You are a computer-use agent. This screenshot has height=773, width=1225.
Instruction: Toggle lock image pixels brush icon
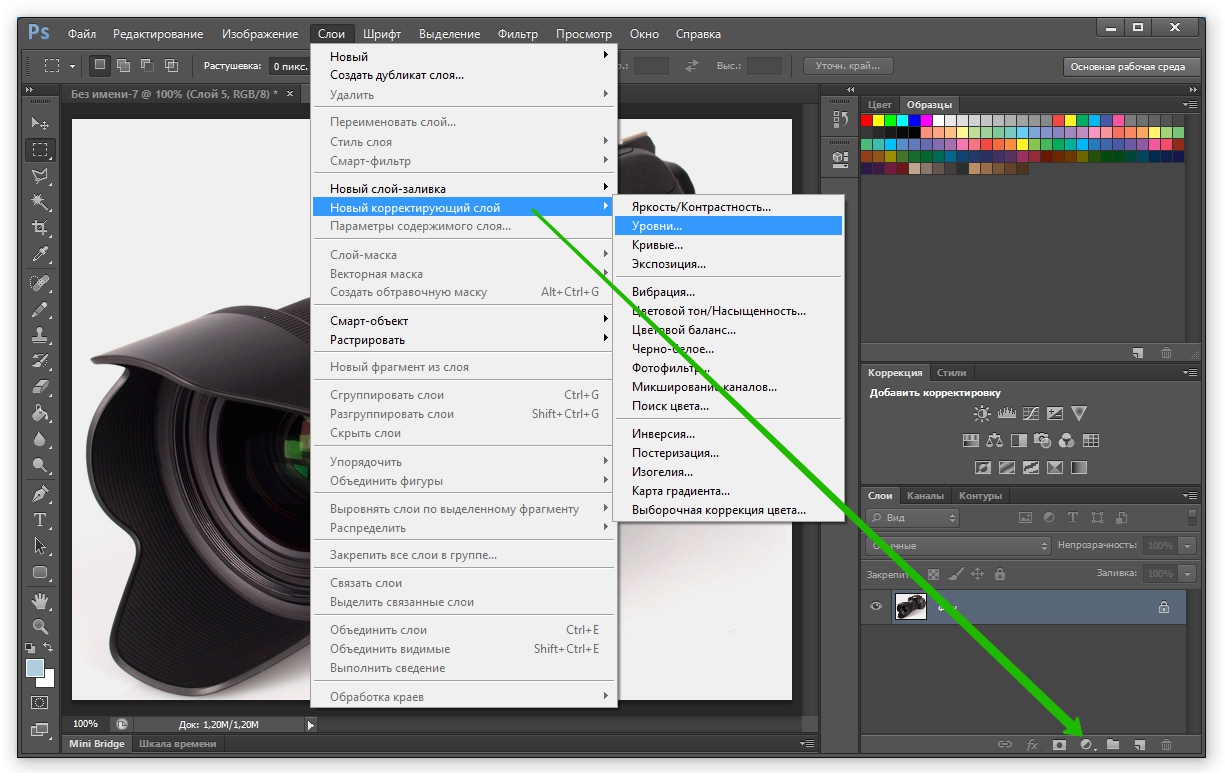click(x=956, y=574)
